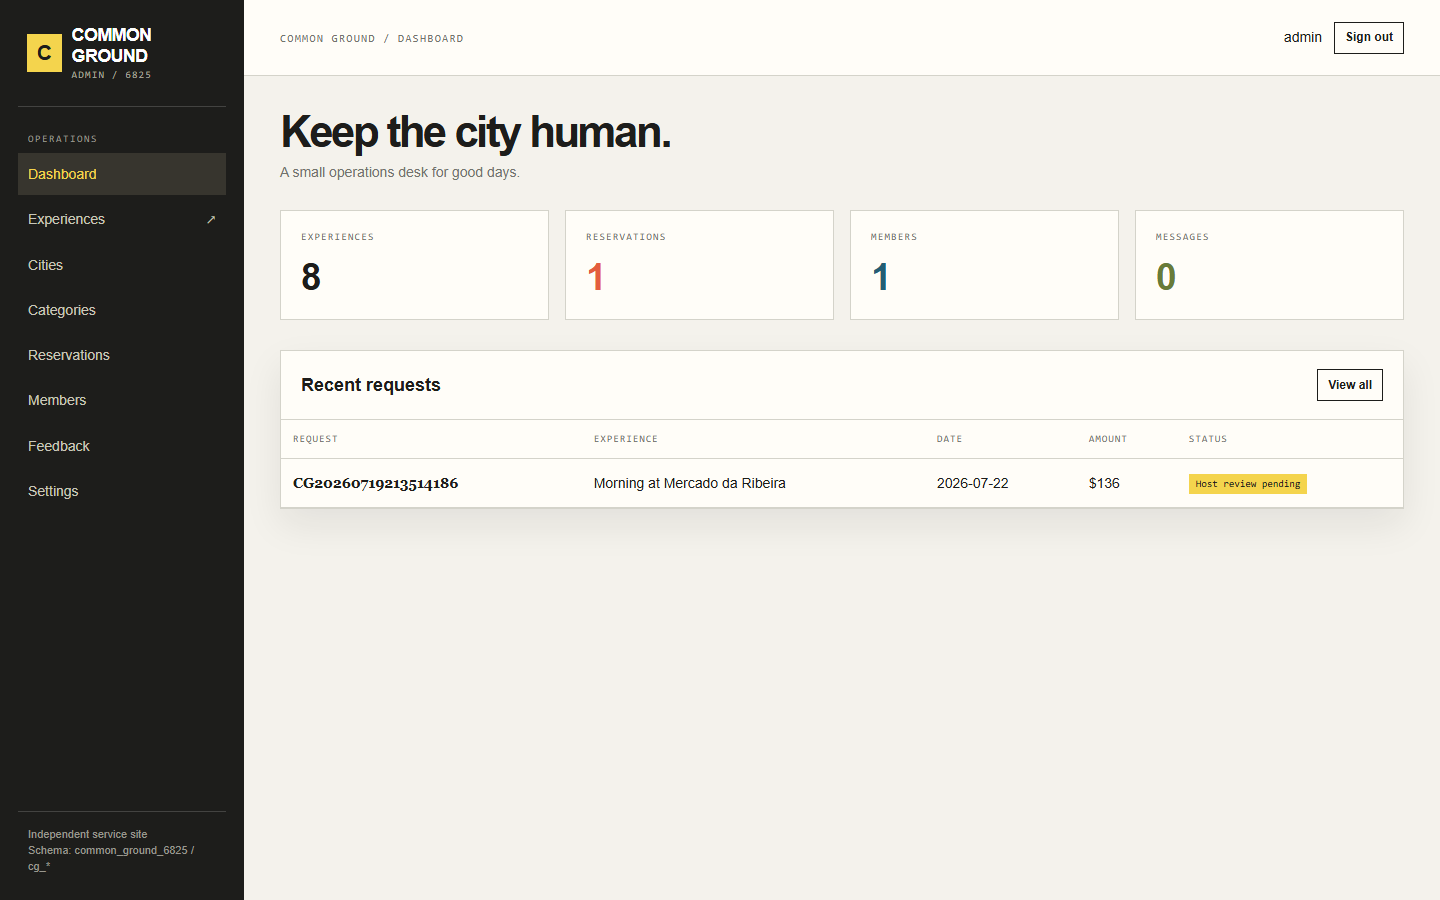Click the yellow C logo icon
The image size is (1440, 900).
[x=44, y=54]
